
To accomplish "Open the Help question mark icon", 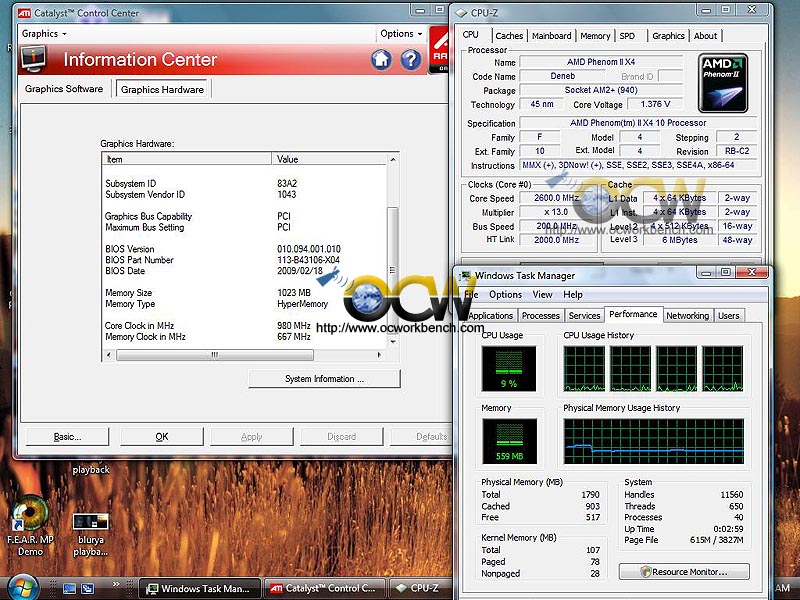I will (411, 60).
